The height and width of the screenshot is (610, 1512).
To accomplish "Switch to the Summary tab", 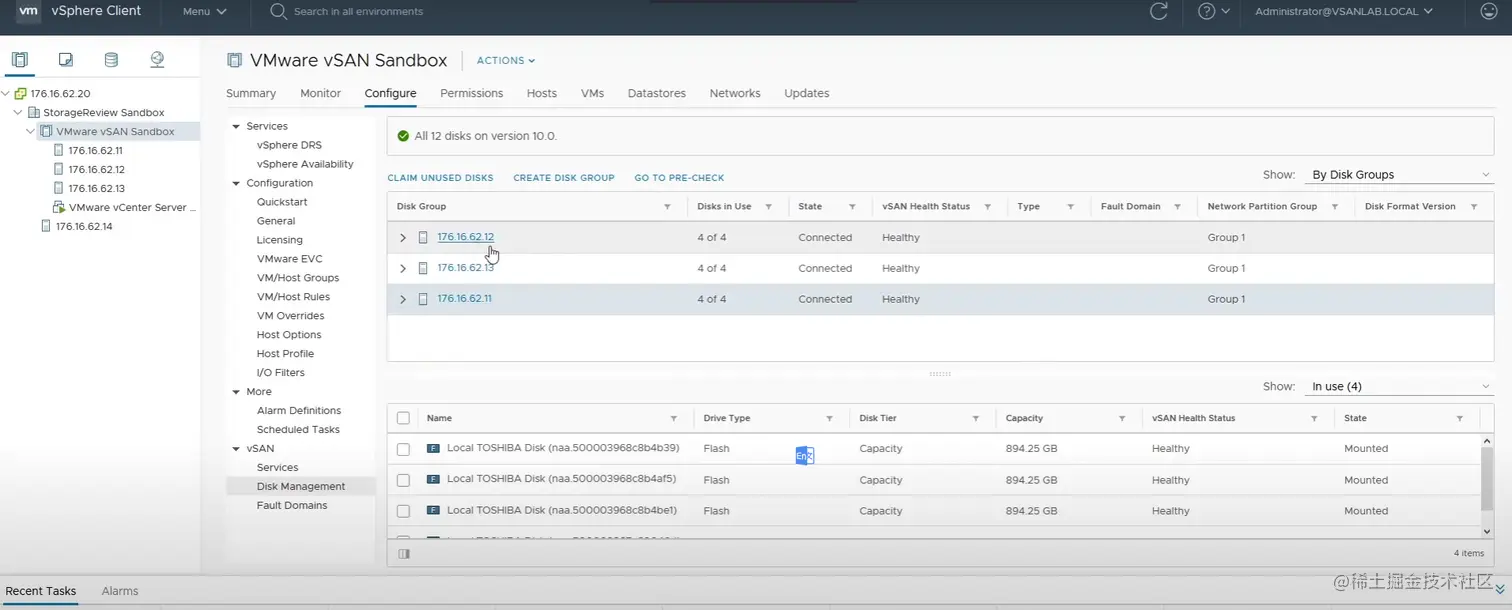I will pos(251,93).
